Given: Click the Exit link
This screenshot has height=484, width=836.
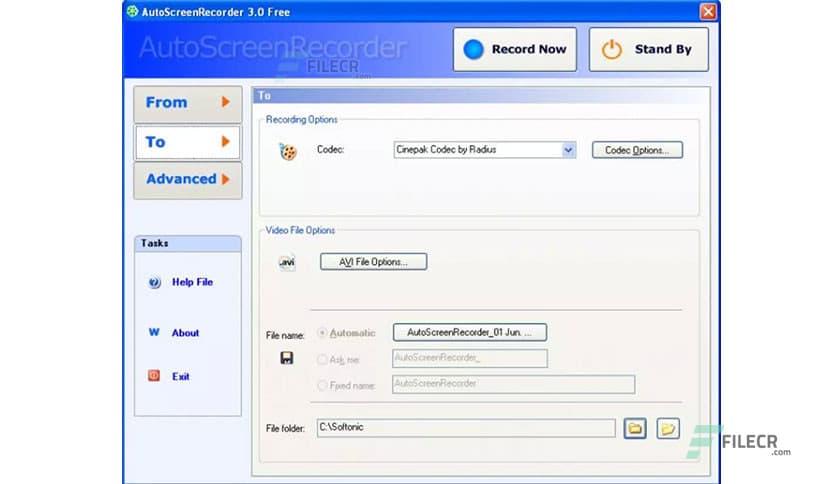Looking at the screenshot, I should 181,376.
